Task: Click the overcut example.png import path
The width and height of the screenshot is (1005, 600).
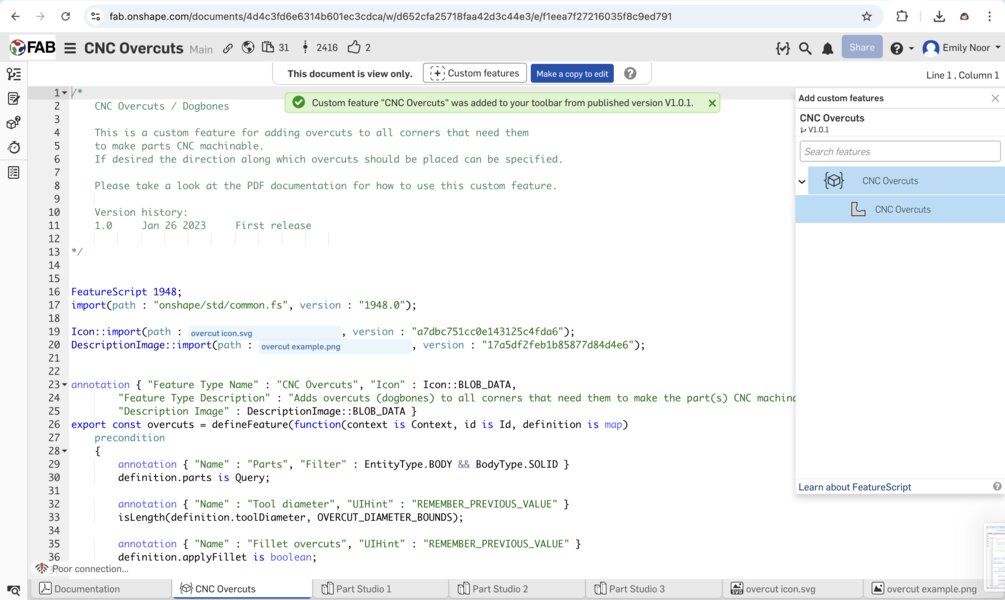Action: coord(335,346)
